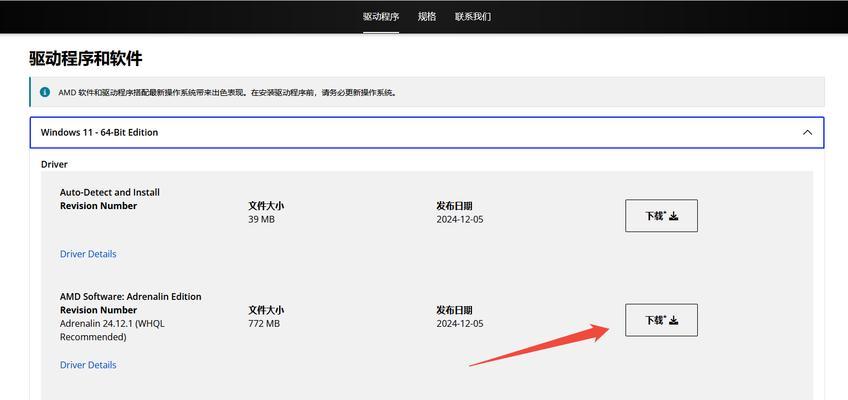This screenshot has height=400, width=848.
Task: Click the Adrenalin 24.12.1 (WHQL Recommended) text
Action: click(112, 330)
